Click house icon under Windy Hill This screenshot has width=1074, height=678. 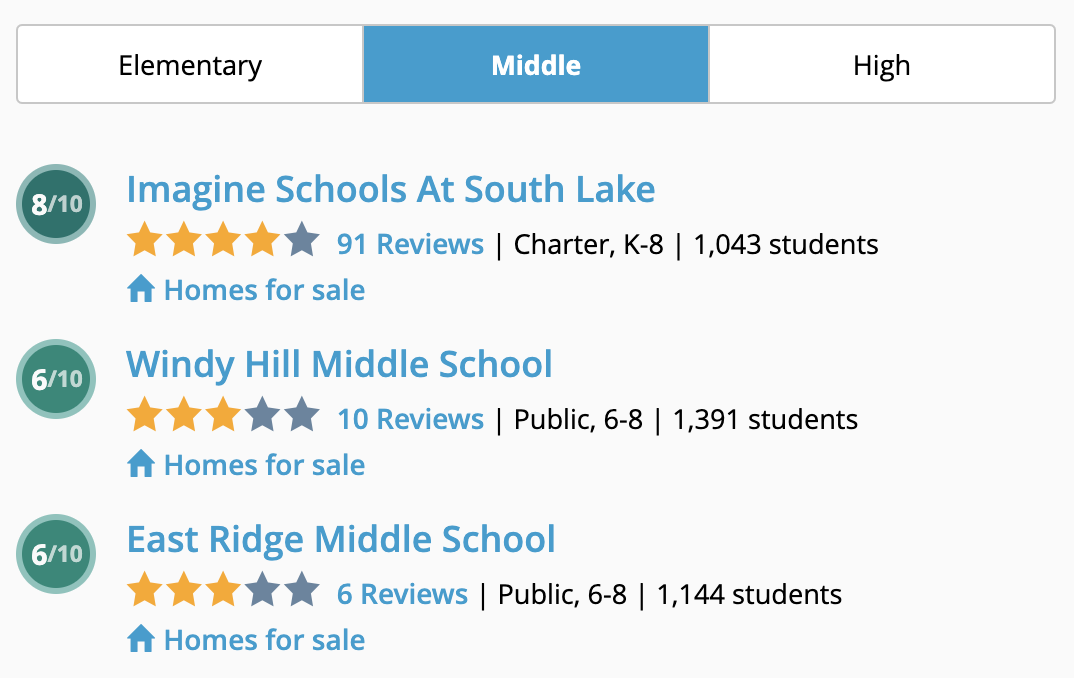click(x=141, y=464)
